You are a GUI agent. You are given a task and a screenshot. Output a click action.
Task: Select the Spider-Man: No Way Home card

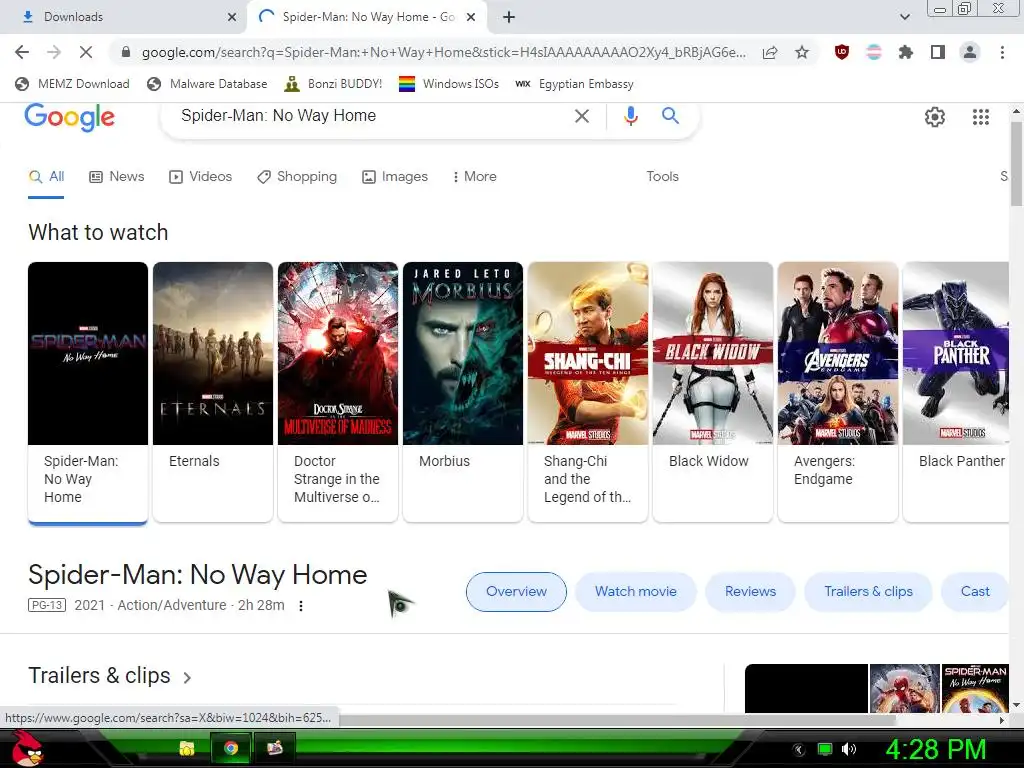coord(88,392)
